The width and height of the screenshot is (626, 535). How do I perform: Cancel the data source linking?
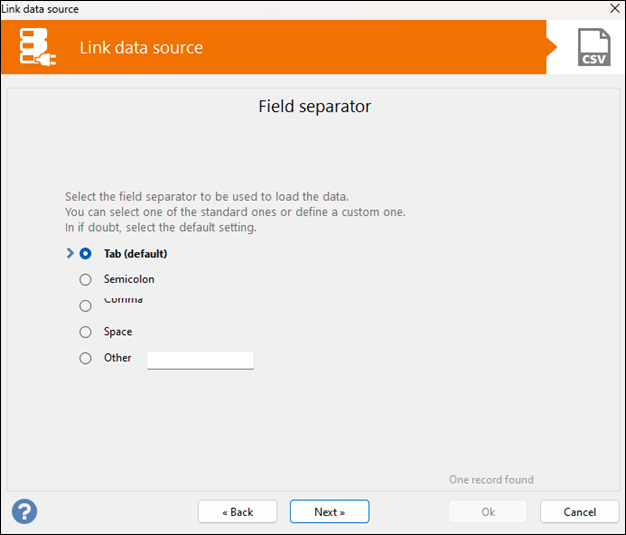pos(579,512)
